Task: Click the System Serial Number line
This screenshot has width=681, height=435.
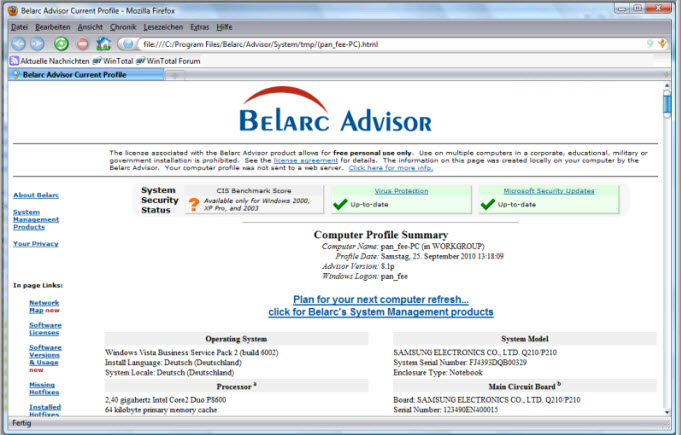Action: [460, 362]
